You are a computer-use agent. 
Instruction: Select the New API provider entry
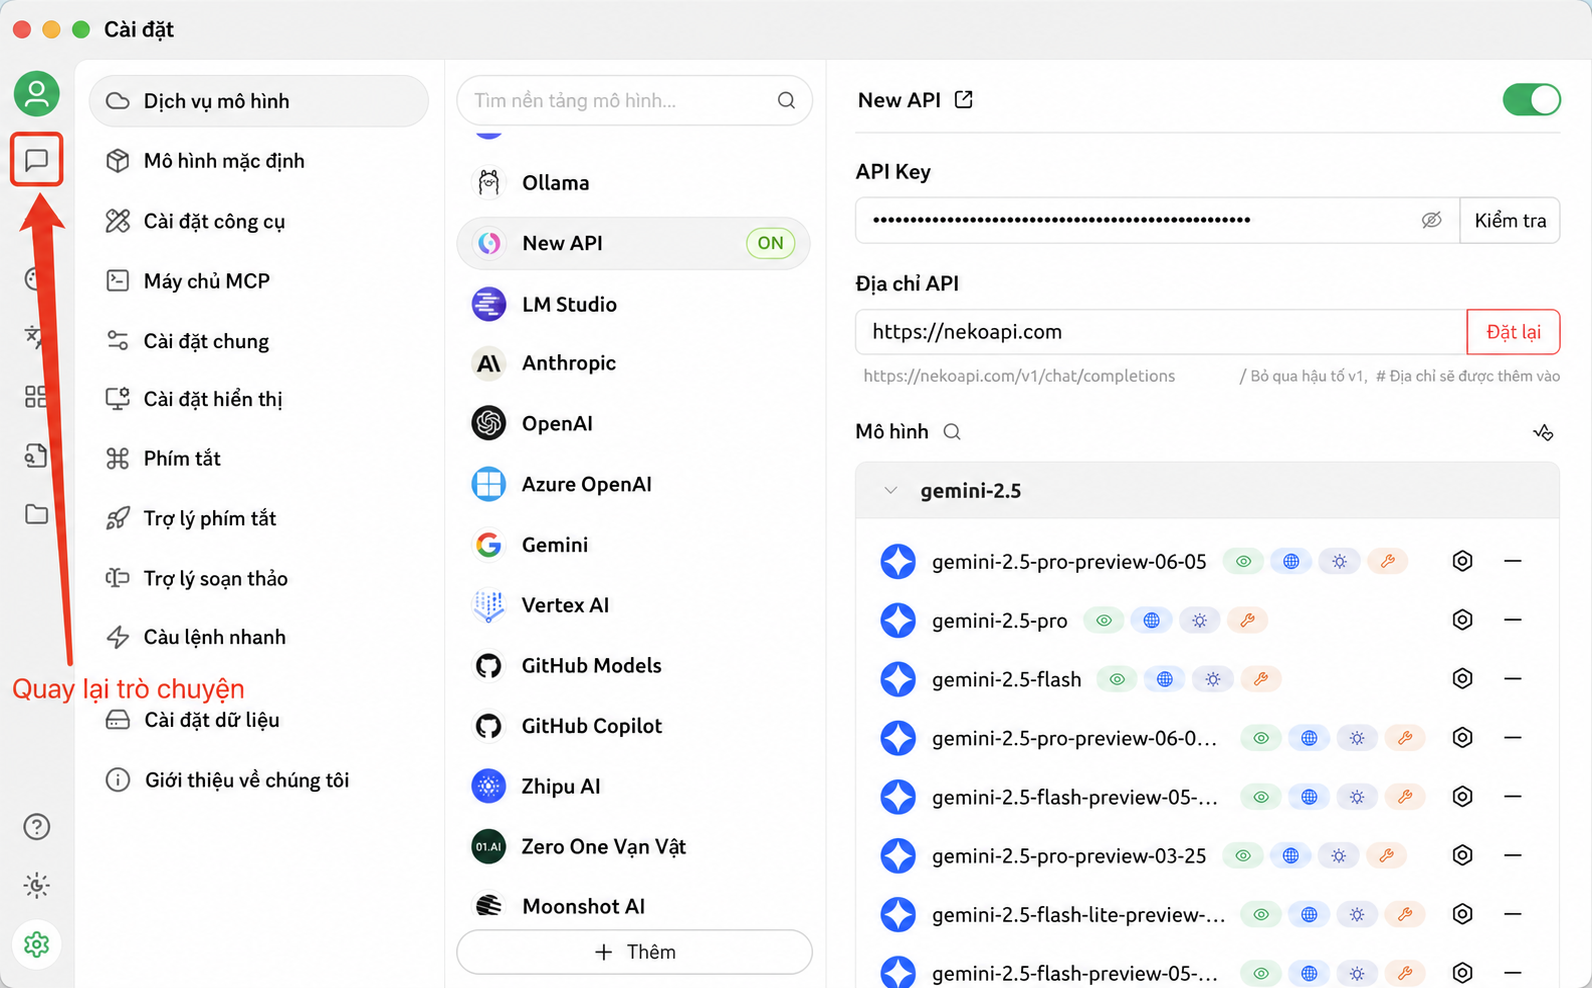[x=633, y=243]
